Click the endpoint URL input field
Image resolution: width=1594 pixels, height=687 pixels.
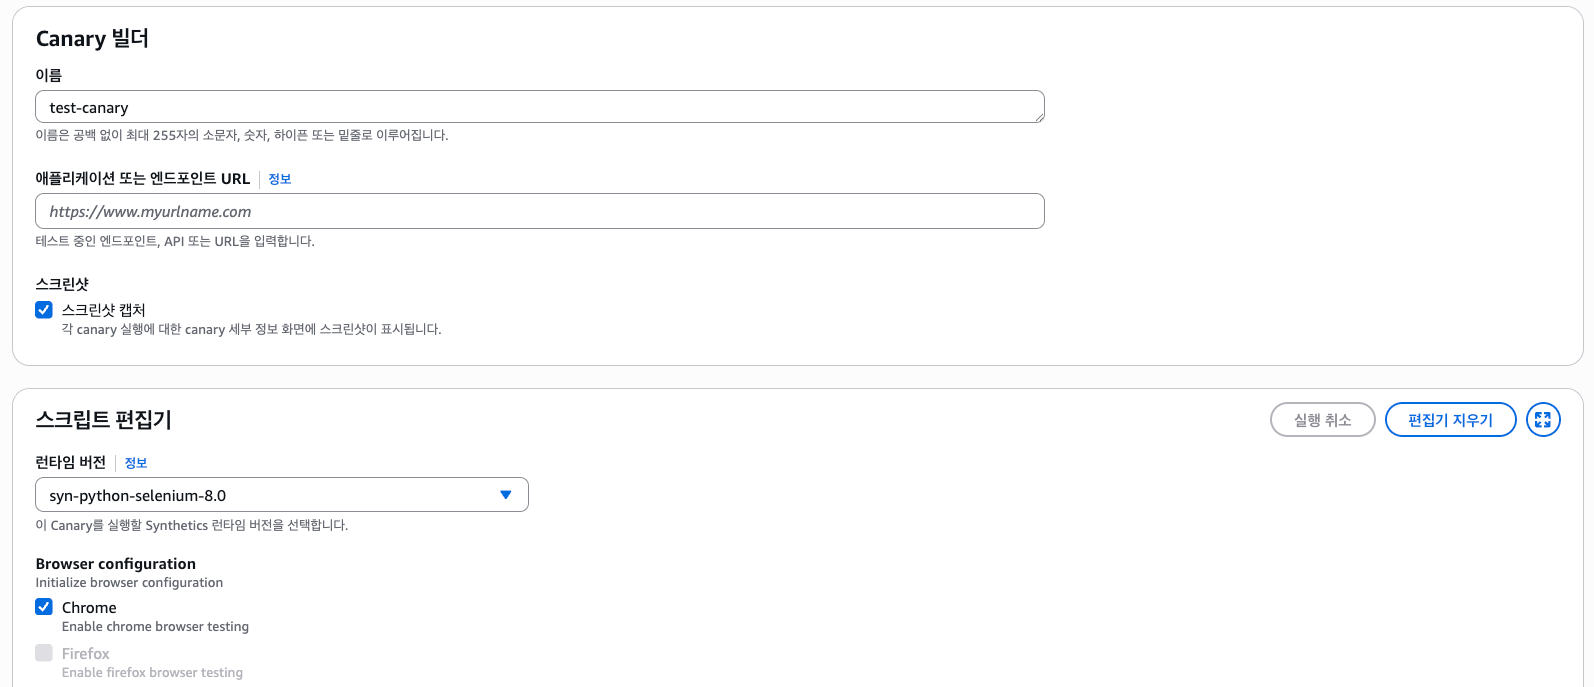point(540,211)
